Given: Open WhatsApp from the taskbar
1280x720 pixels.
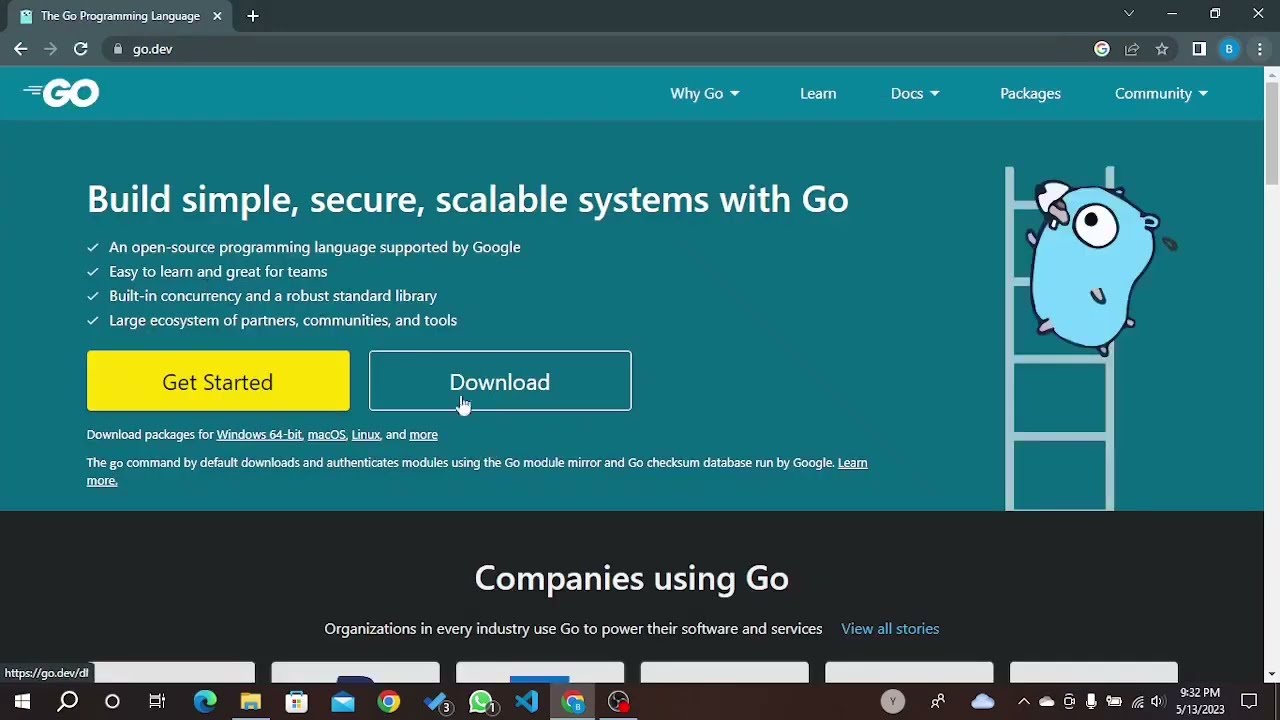Looking at the screenshot, I should click(x=481, y=702).
